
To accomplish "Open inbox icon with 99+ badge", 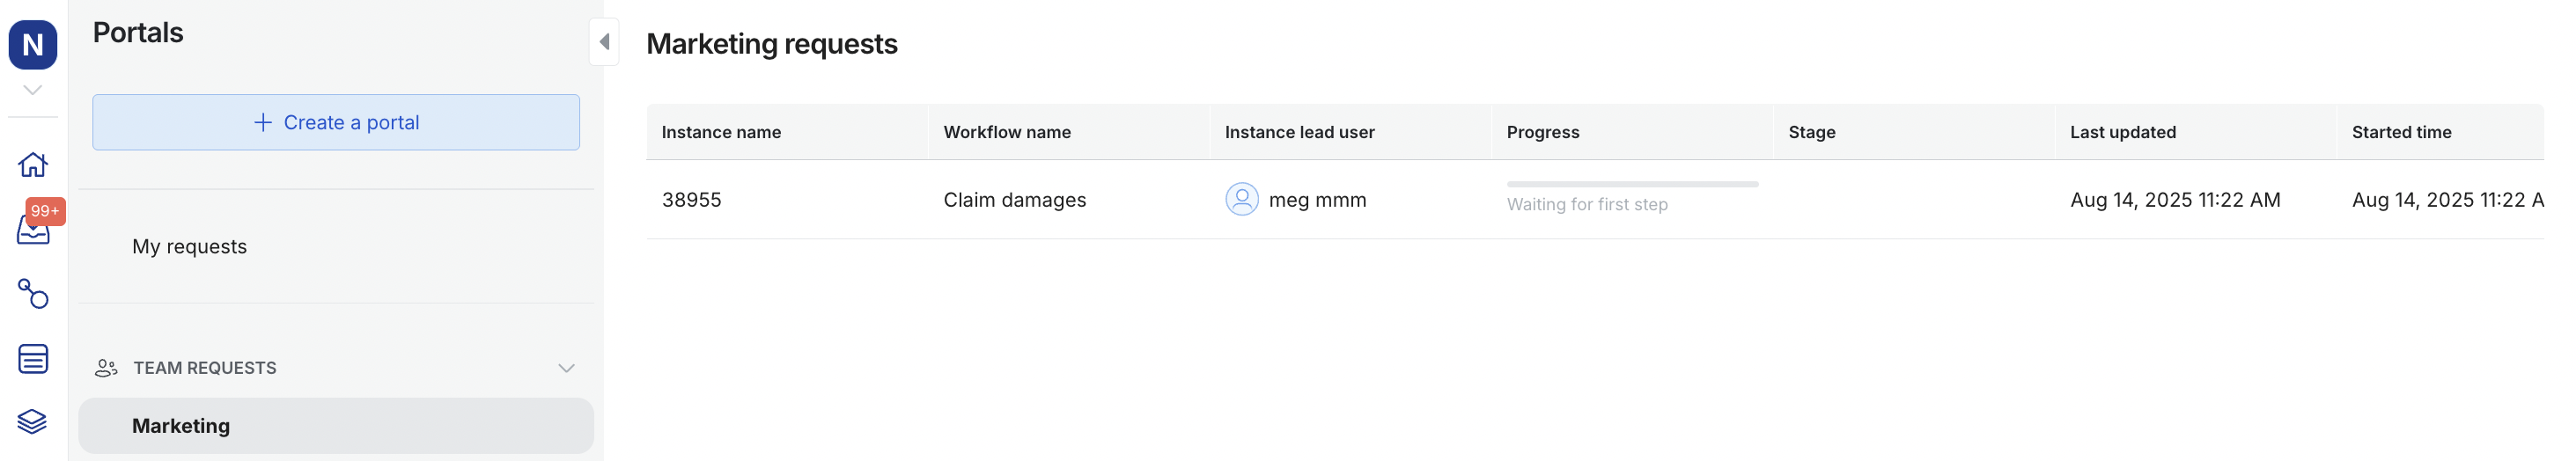I will 33,229.
